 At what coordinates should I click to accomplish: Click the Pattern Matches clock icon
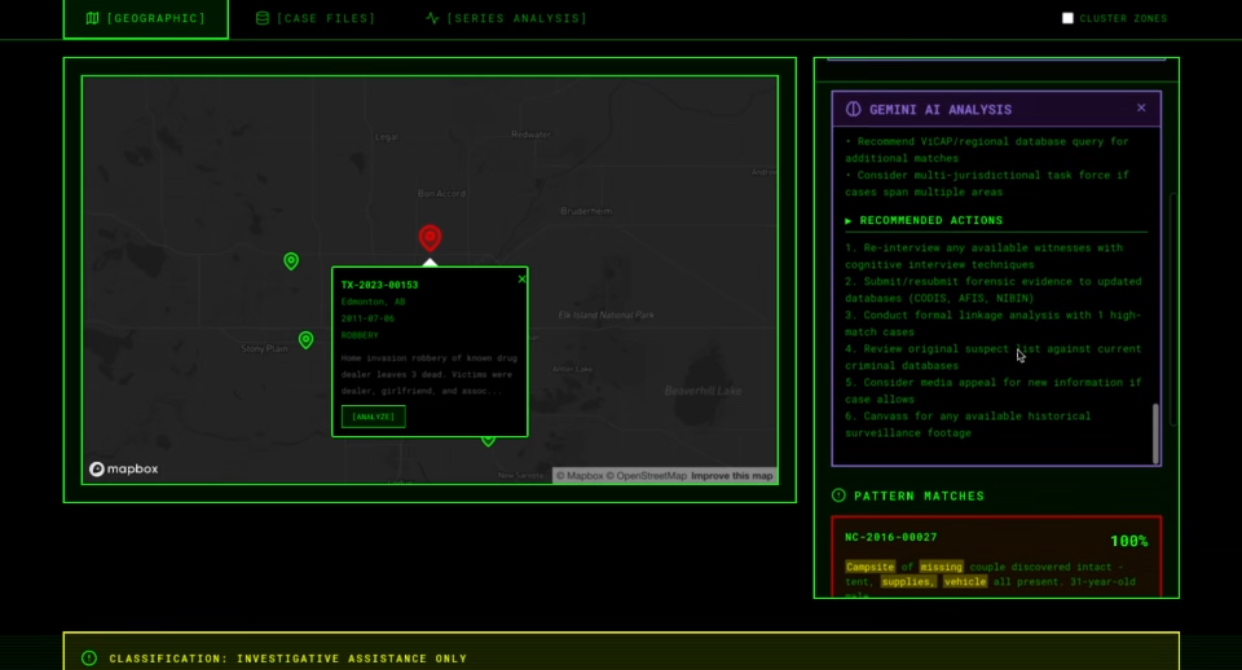[838, 495]
